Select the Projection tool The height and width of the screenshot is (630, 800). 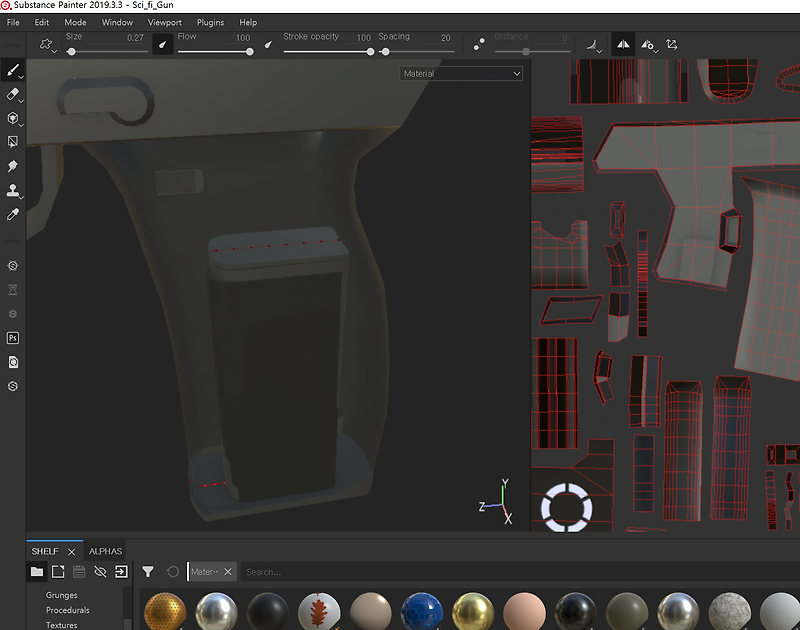pyautogui.click(x=13, y=119)
